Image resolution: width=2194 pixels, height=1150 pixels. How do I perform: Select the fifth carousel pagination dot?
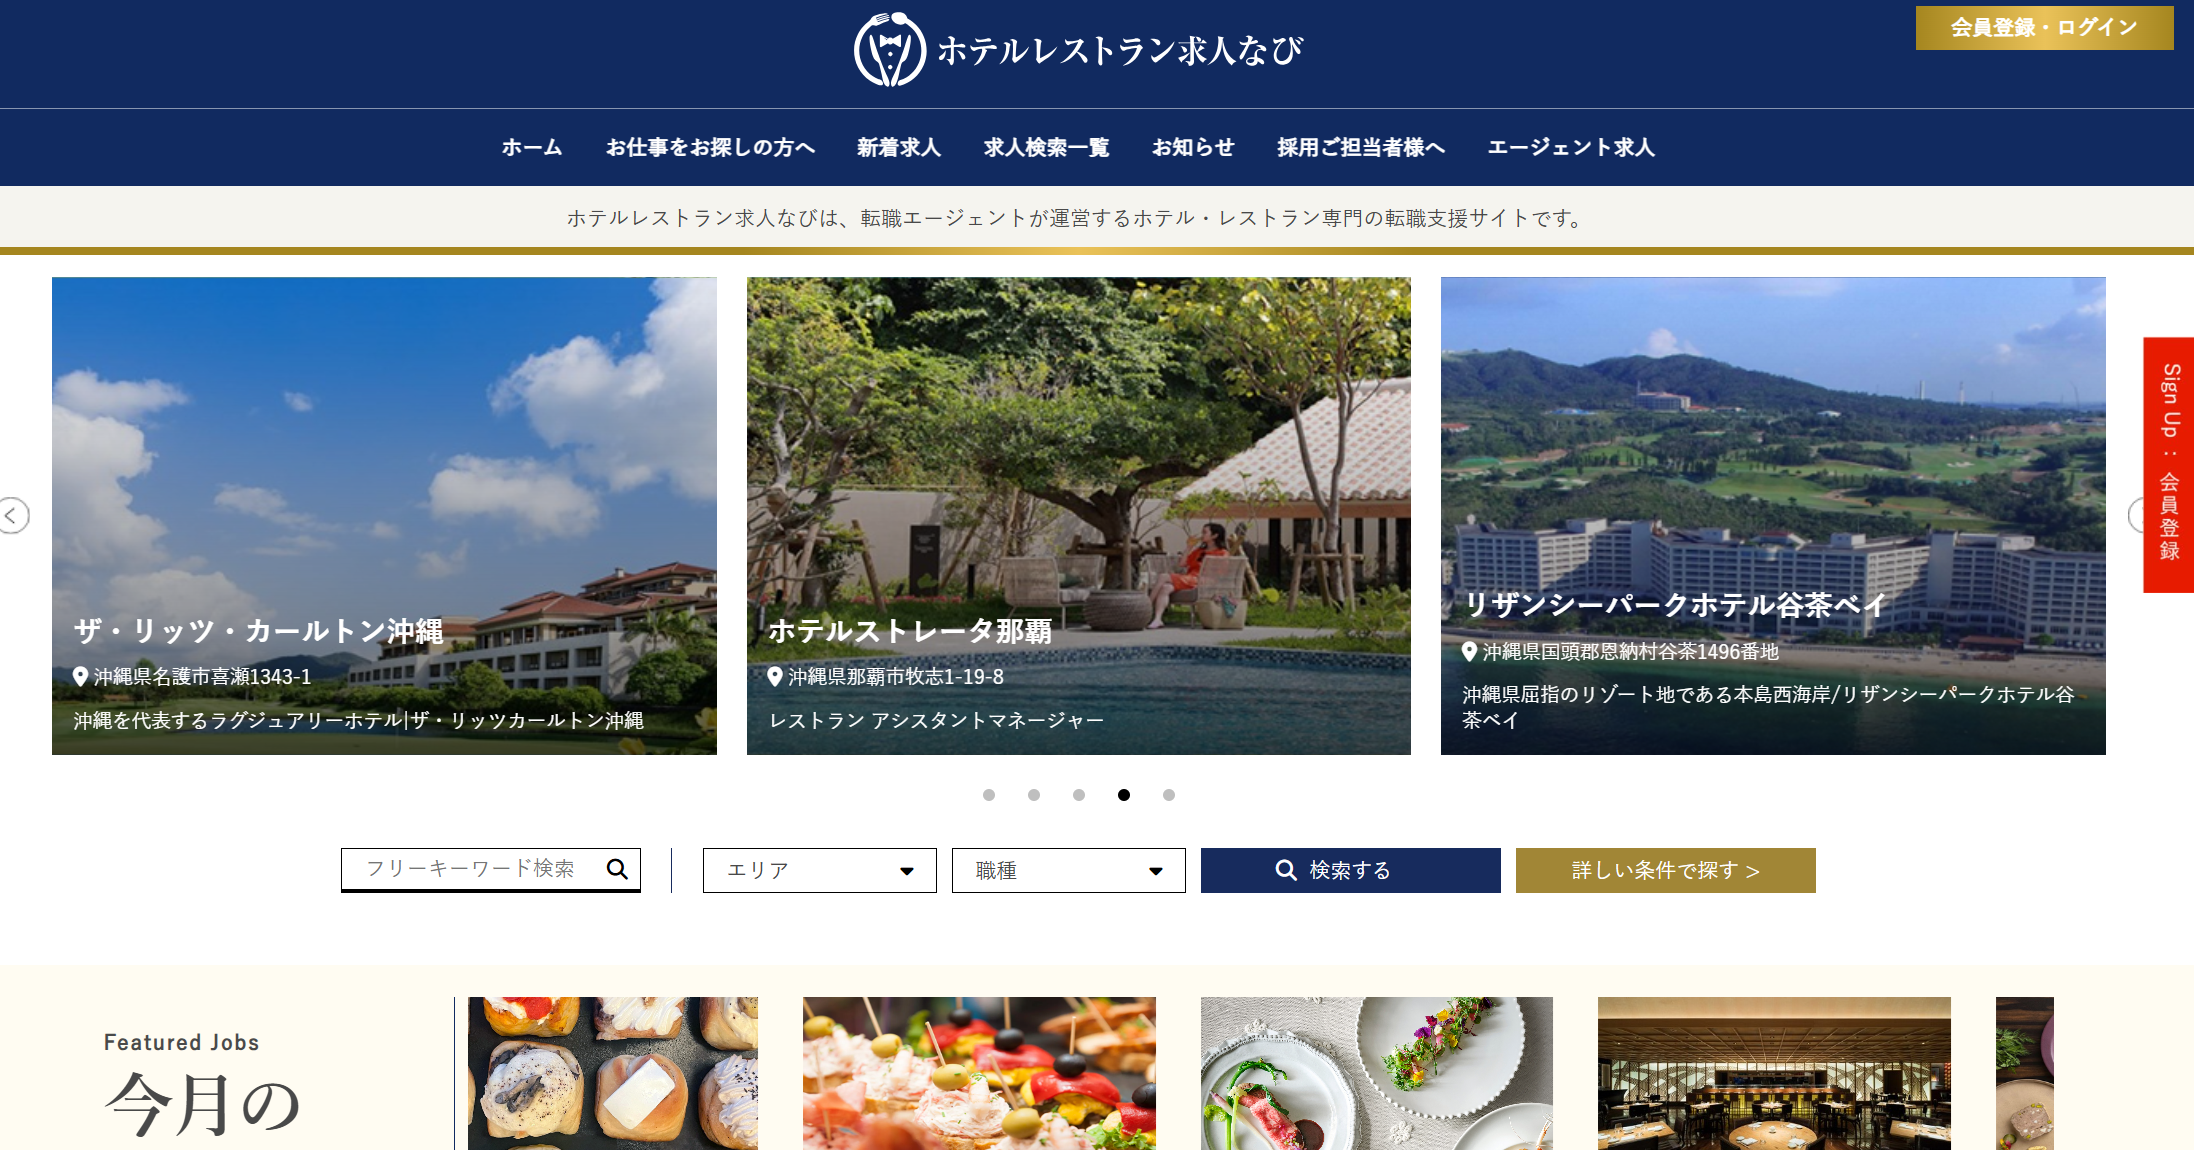click(1169, 795)
